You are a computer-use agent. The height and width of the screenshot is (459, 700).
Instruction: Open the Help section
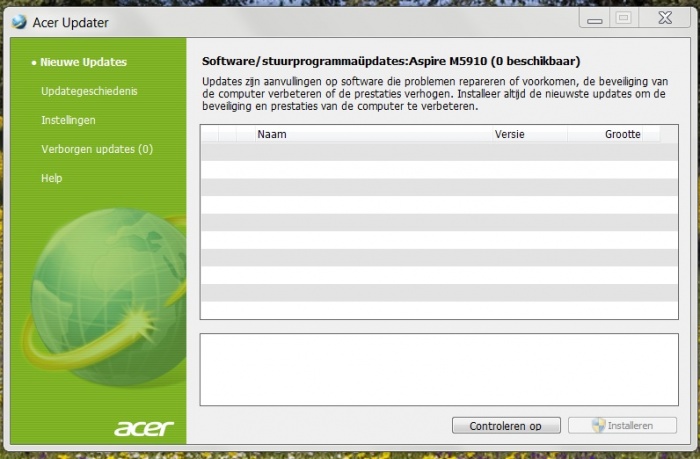(52, 178)
